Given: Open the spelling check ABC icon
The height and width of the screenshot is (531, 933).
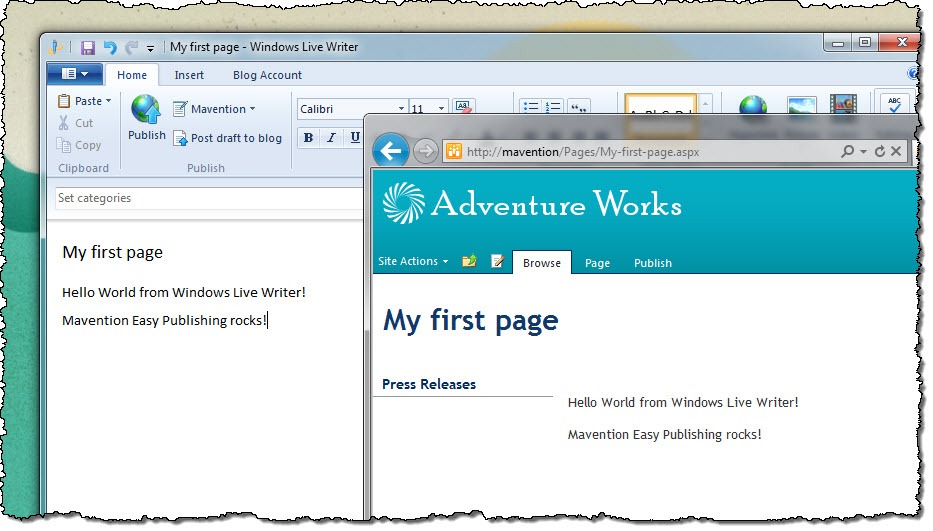Looking at the screenshot, I should click(894, 104).
